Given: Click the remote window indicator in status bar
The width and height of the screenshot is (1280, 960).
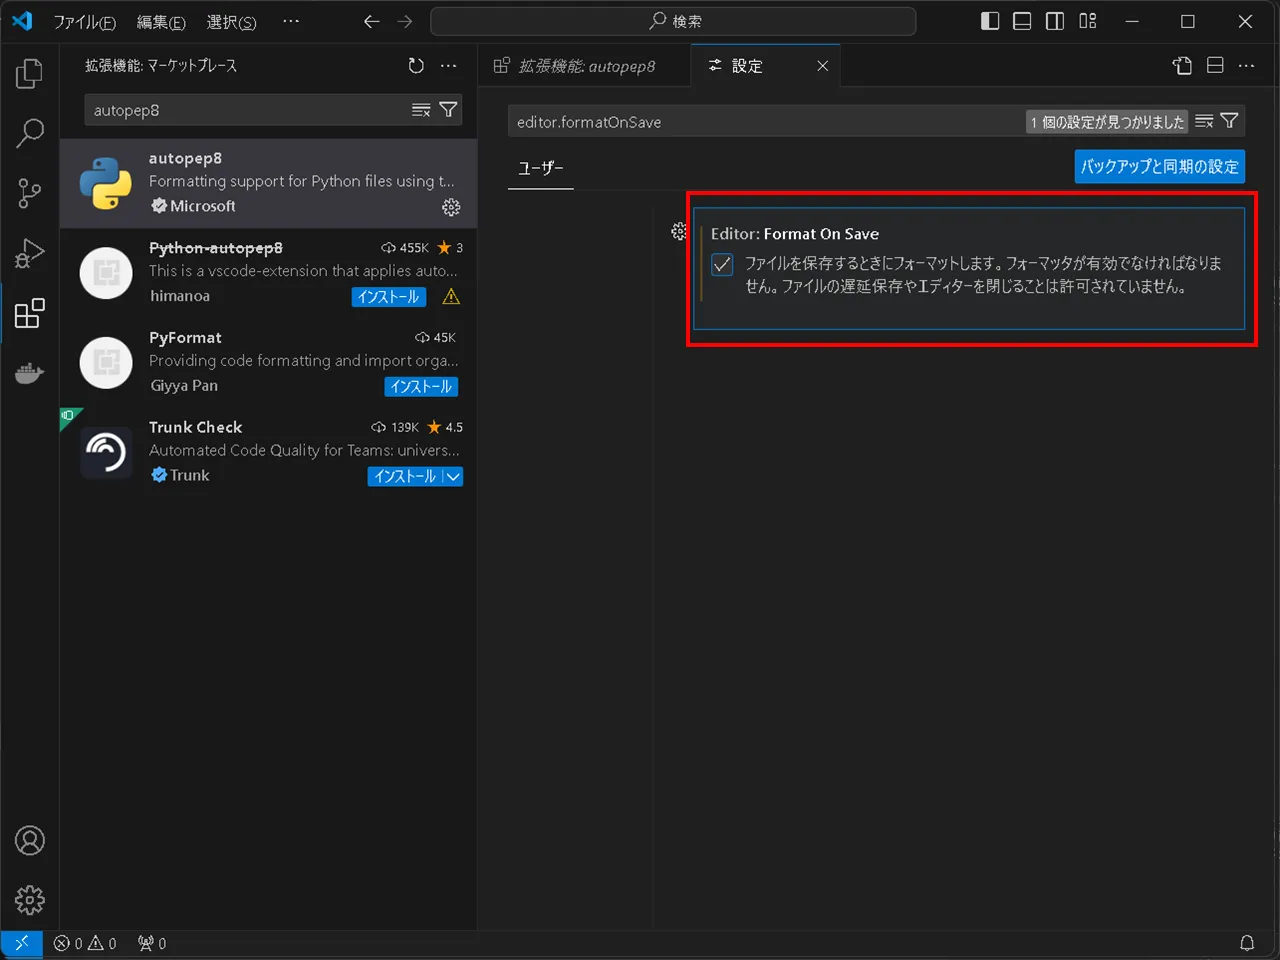Looking at the screenshot, I should [21, 943].
